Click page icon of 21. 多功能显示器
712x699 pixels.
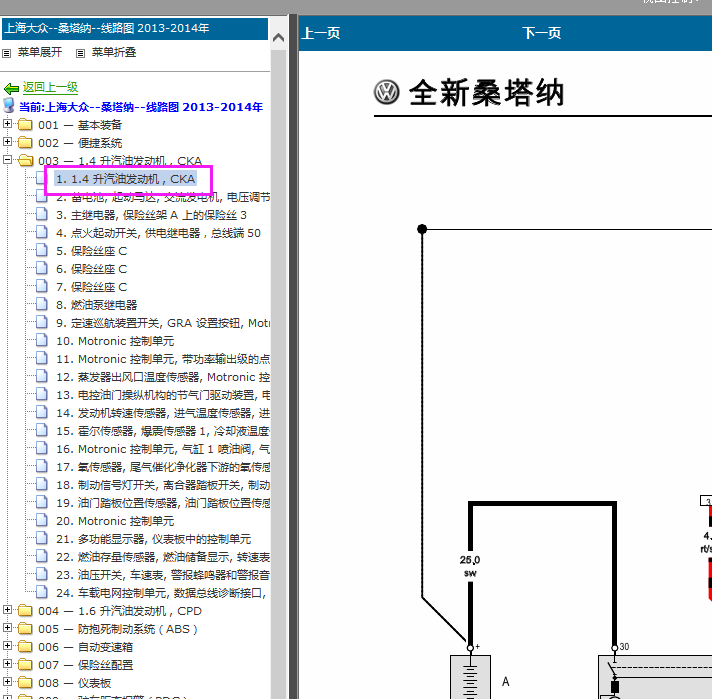41,538
